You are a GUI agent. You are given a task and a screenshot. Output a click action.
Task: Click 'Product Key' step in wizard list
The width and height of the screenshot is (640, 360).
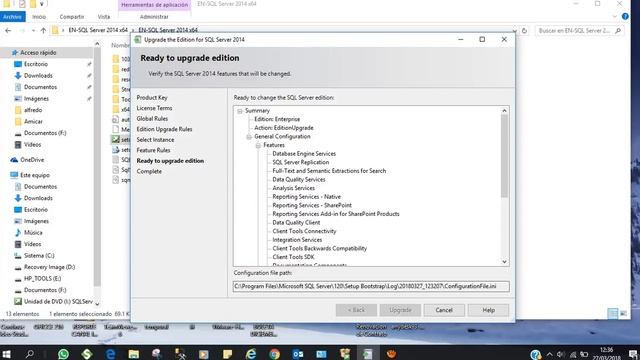point(152,98)
